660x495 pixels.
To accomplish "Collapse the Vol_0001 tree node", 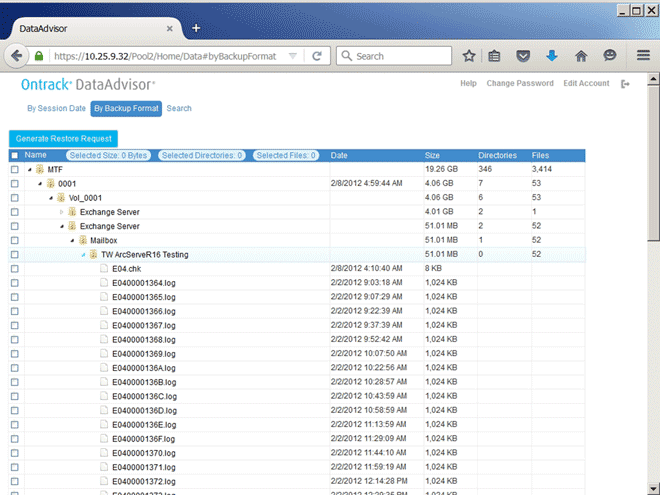I will 51,198.
